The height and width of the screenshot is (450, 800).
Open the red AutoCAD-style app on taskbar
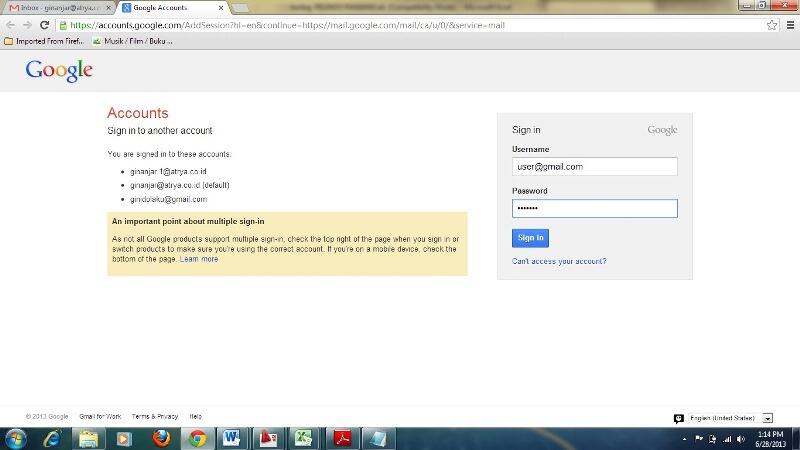[268, 439]
